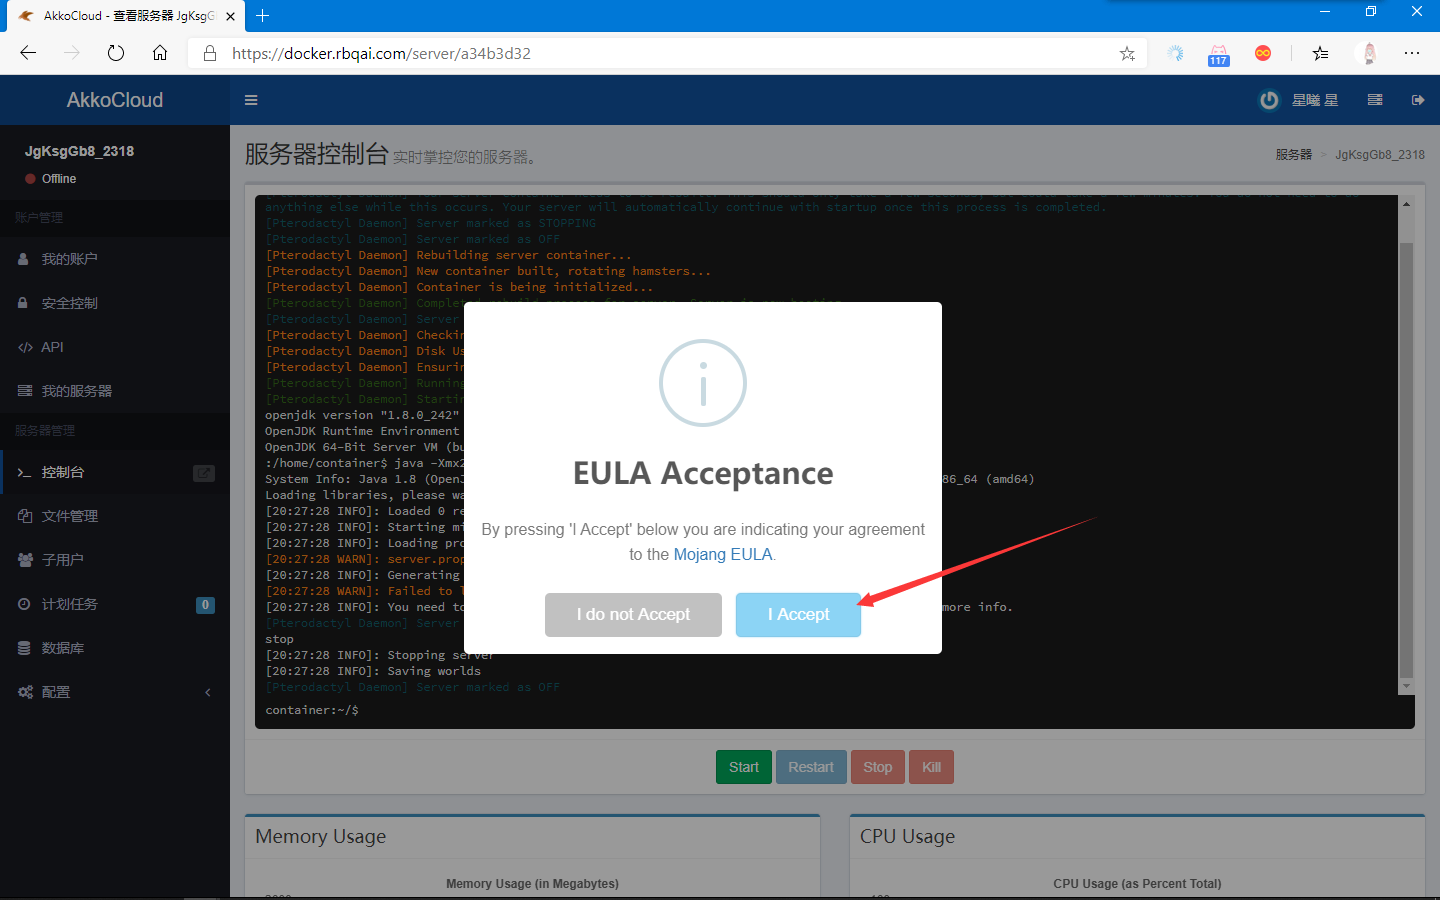Toggle the sidebar with the hamburger icon
The height and width of the screenshot is (900, 1440).
[251, 100]
